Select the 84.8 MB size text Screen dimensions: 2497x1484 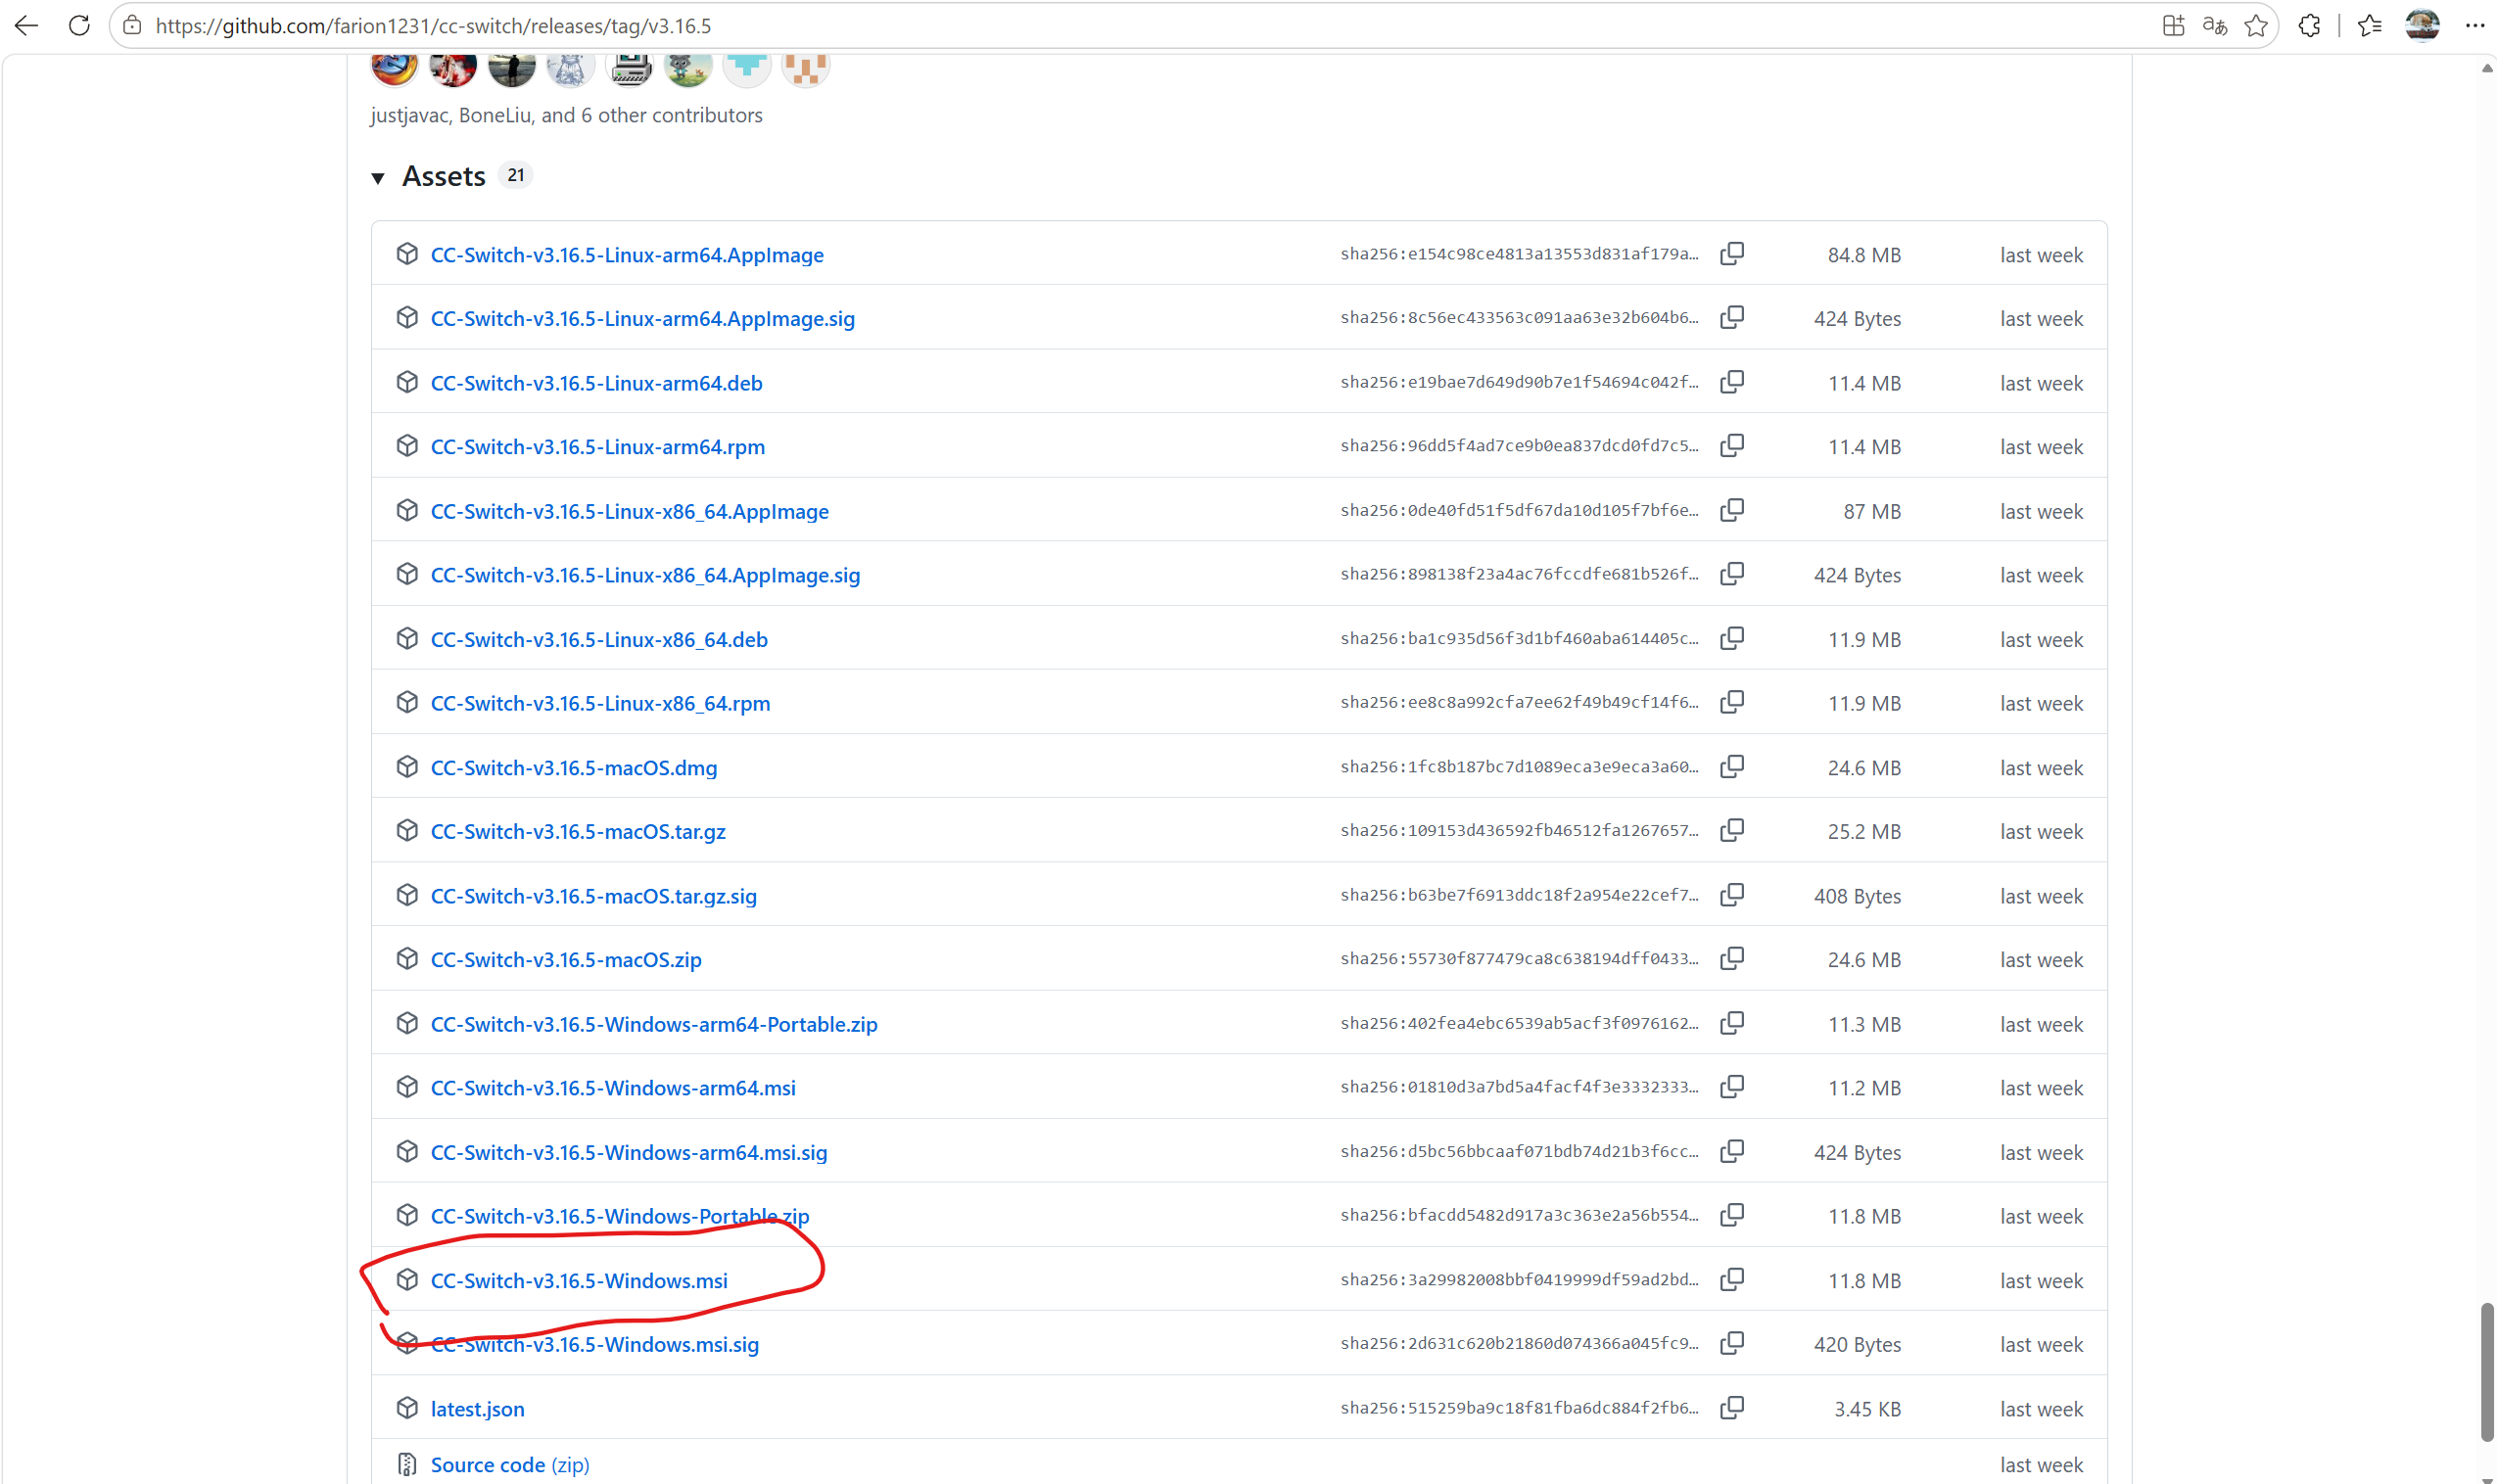pos(1864,255)
